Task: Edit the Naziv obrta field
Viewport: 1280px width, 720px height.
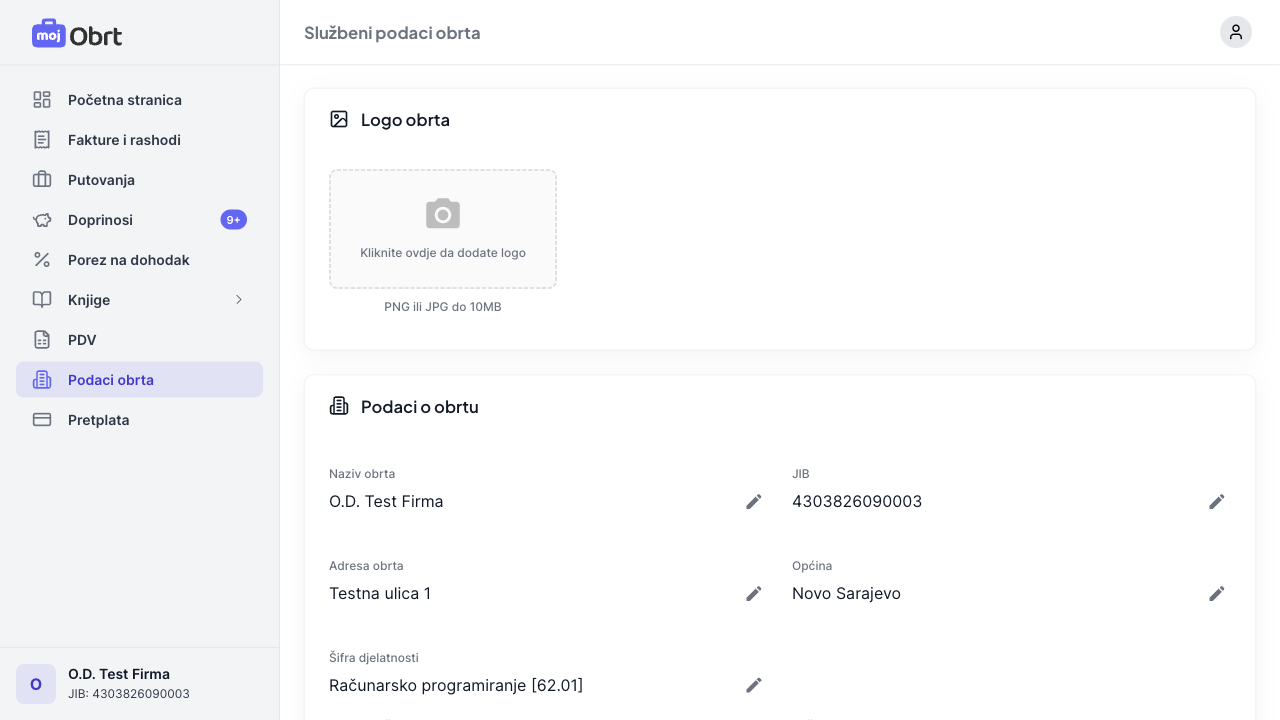Action: click(x=754, y=502)
